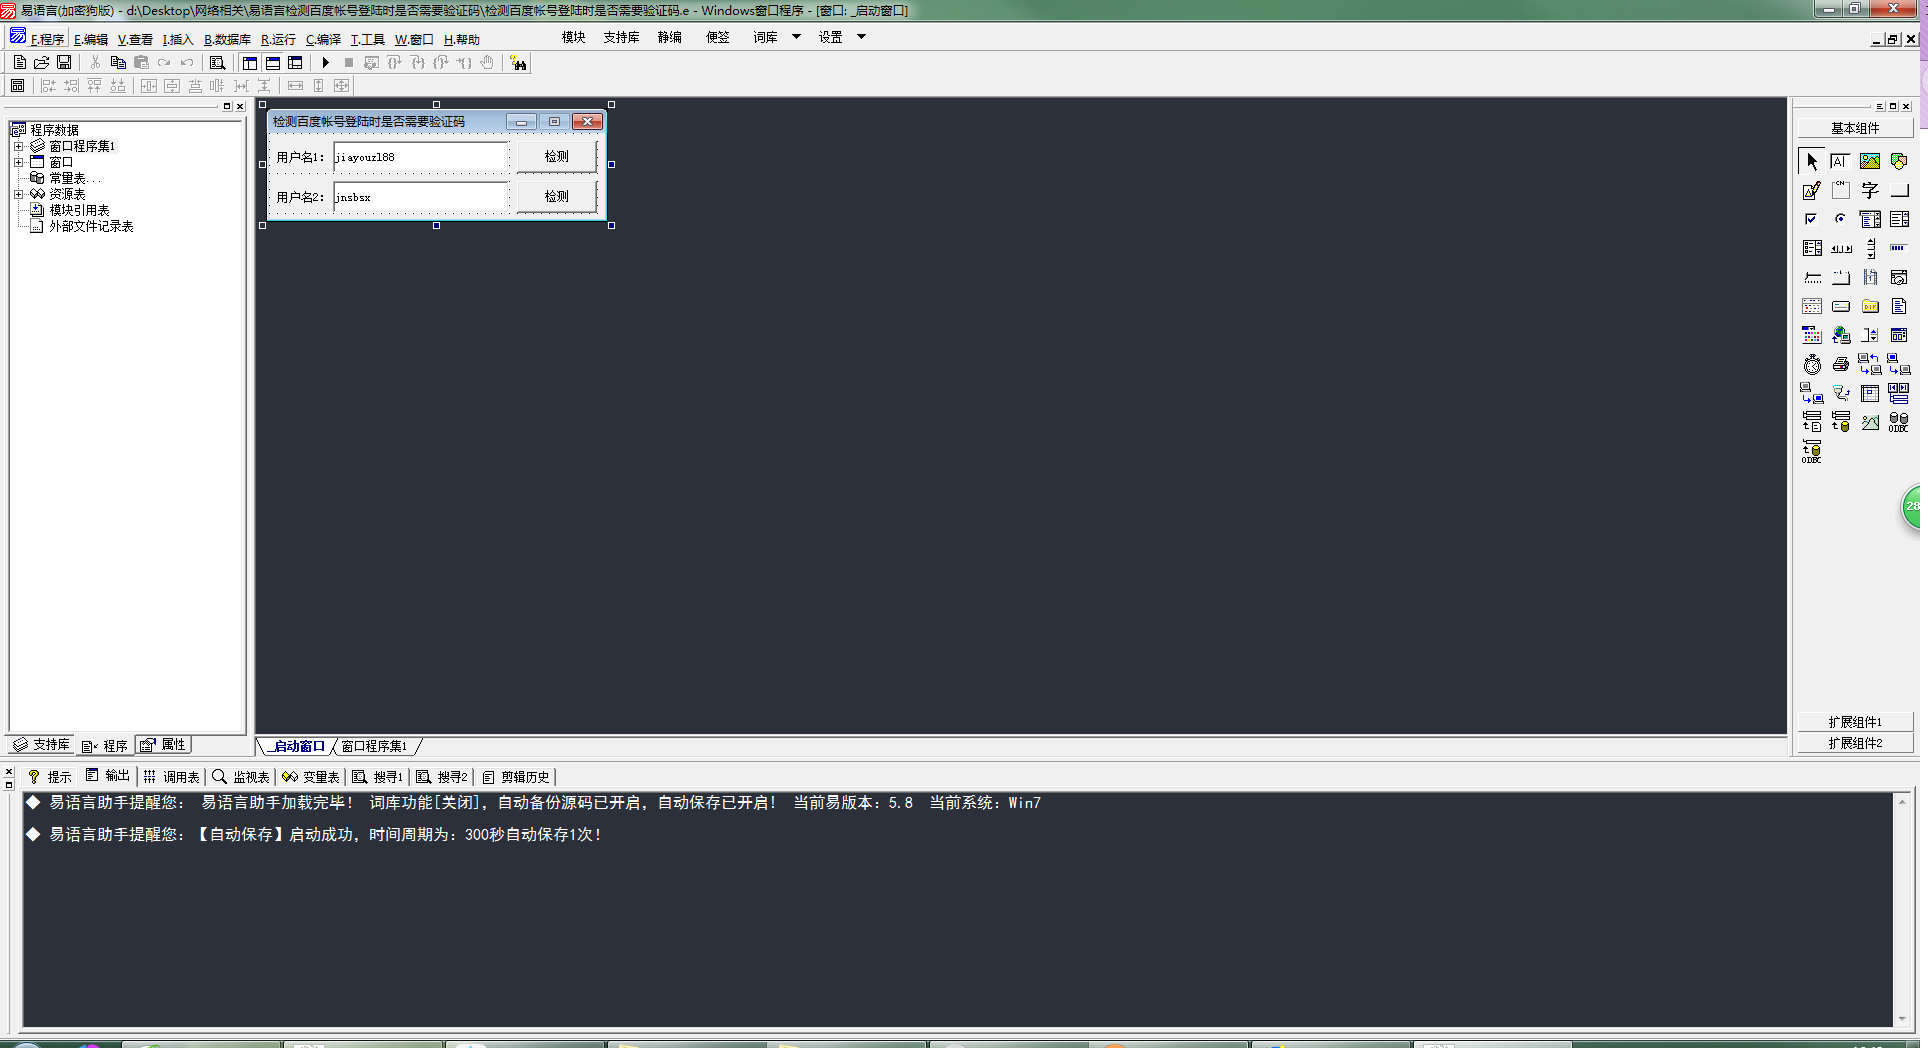
Task: Click 检测 button beside 用户名2
Action: 557,196
